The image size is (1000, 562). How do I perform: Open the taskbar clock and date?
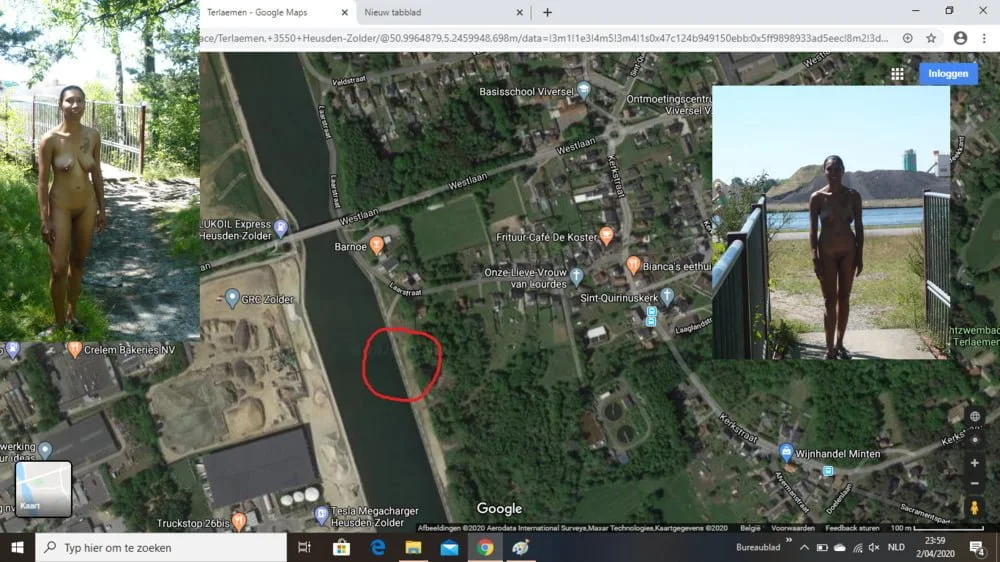pos(935,547)
